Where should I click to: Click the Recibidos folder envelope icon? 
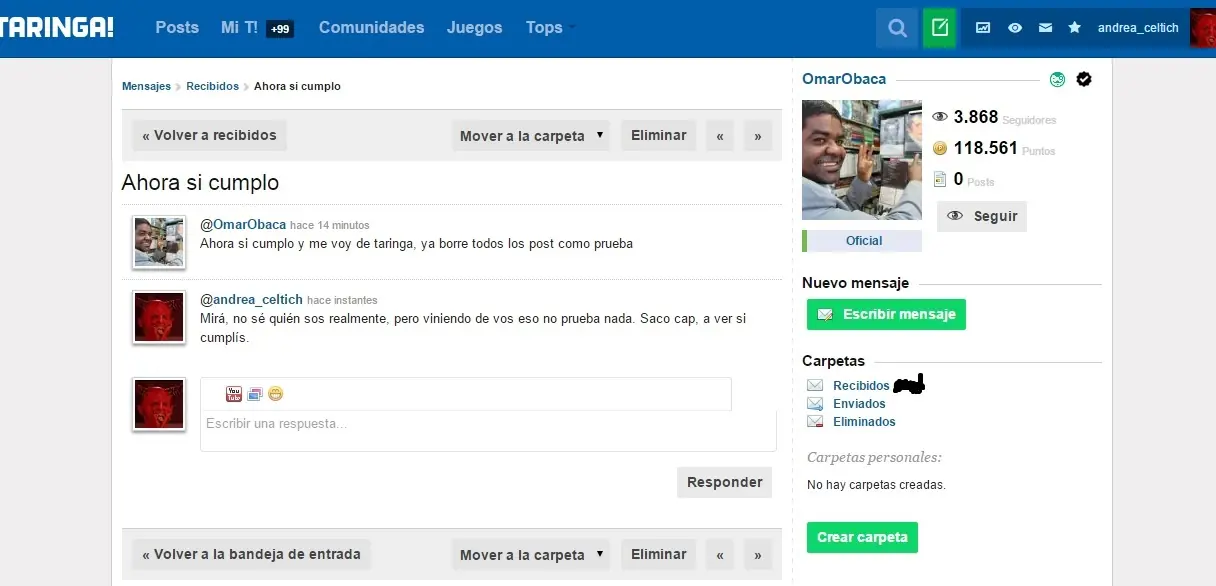(815, 385)
